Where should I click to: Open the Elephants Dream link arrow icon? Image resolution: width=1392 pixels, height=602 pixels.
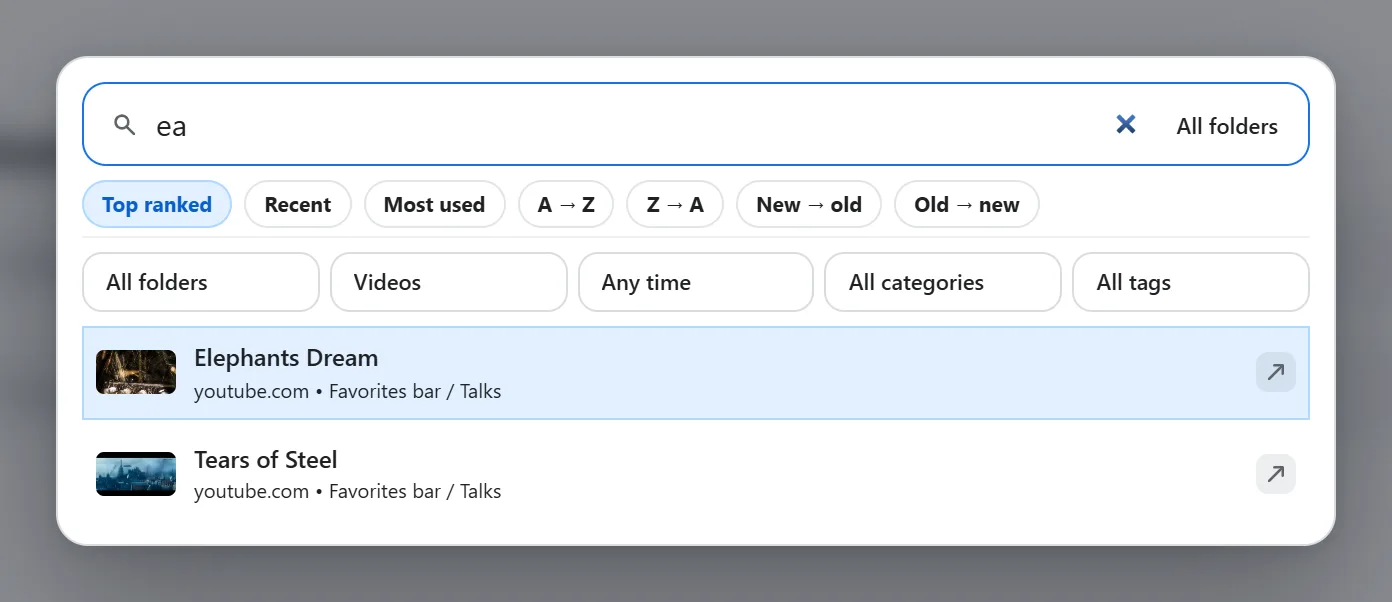click(1276, 372)
